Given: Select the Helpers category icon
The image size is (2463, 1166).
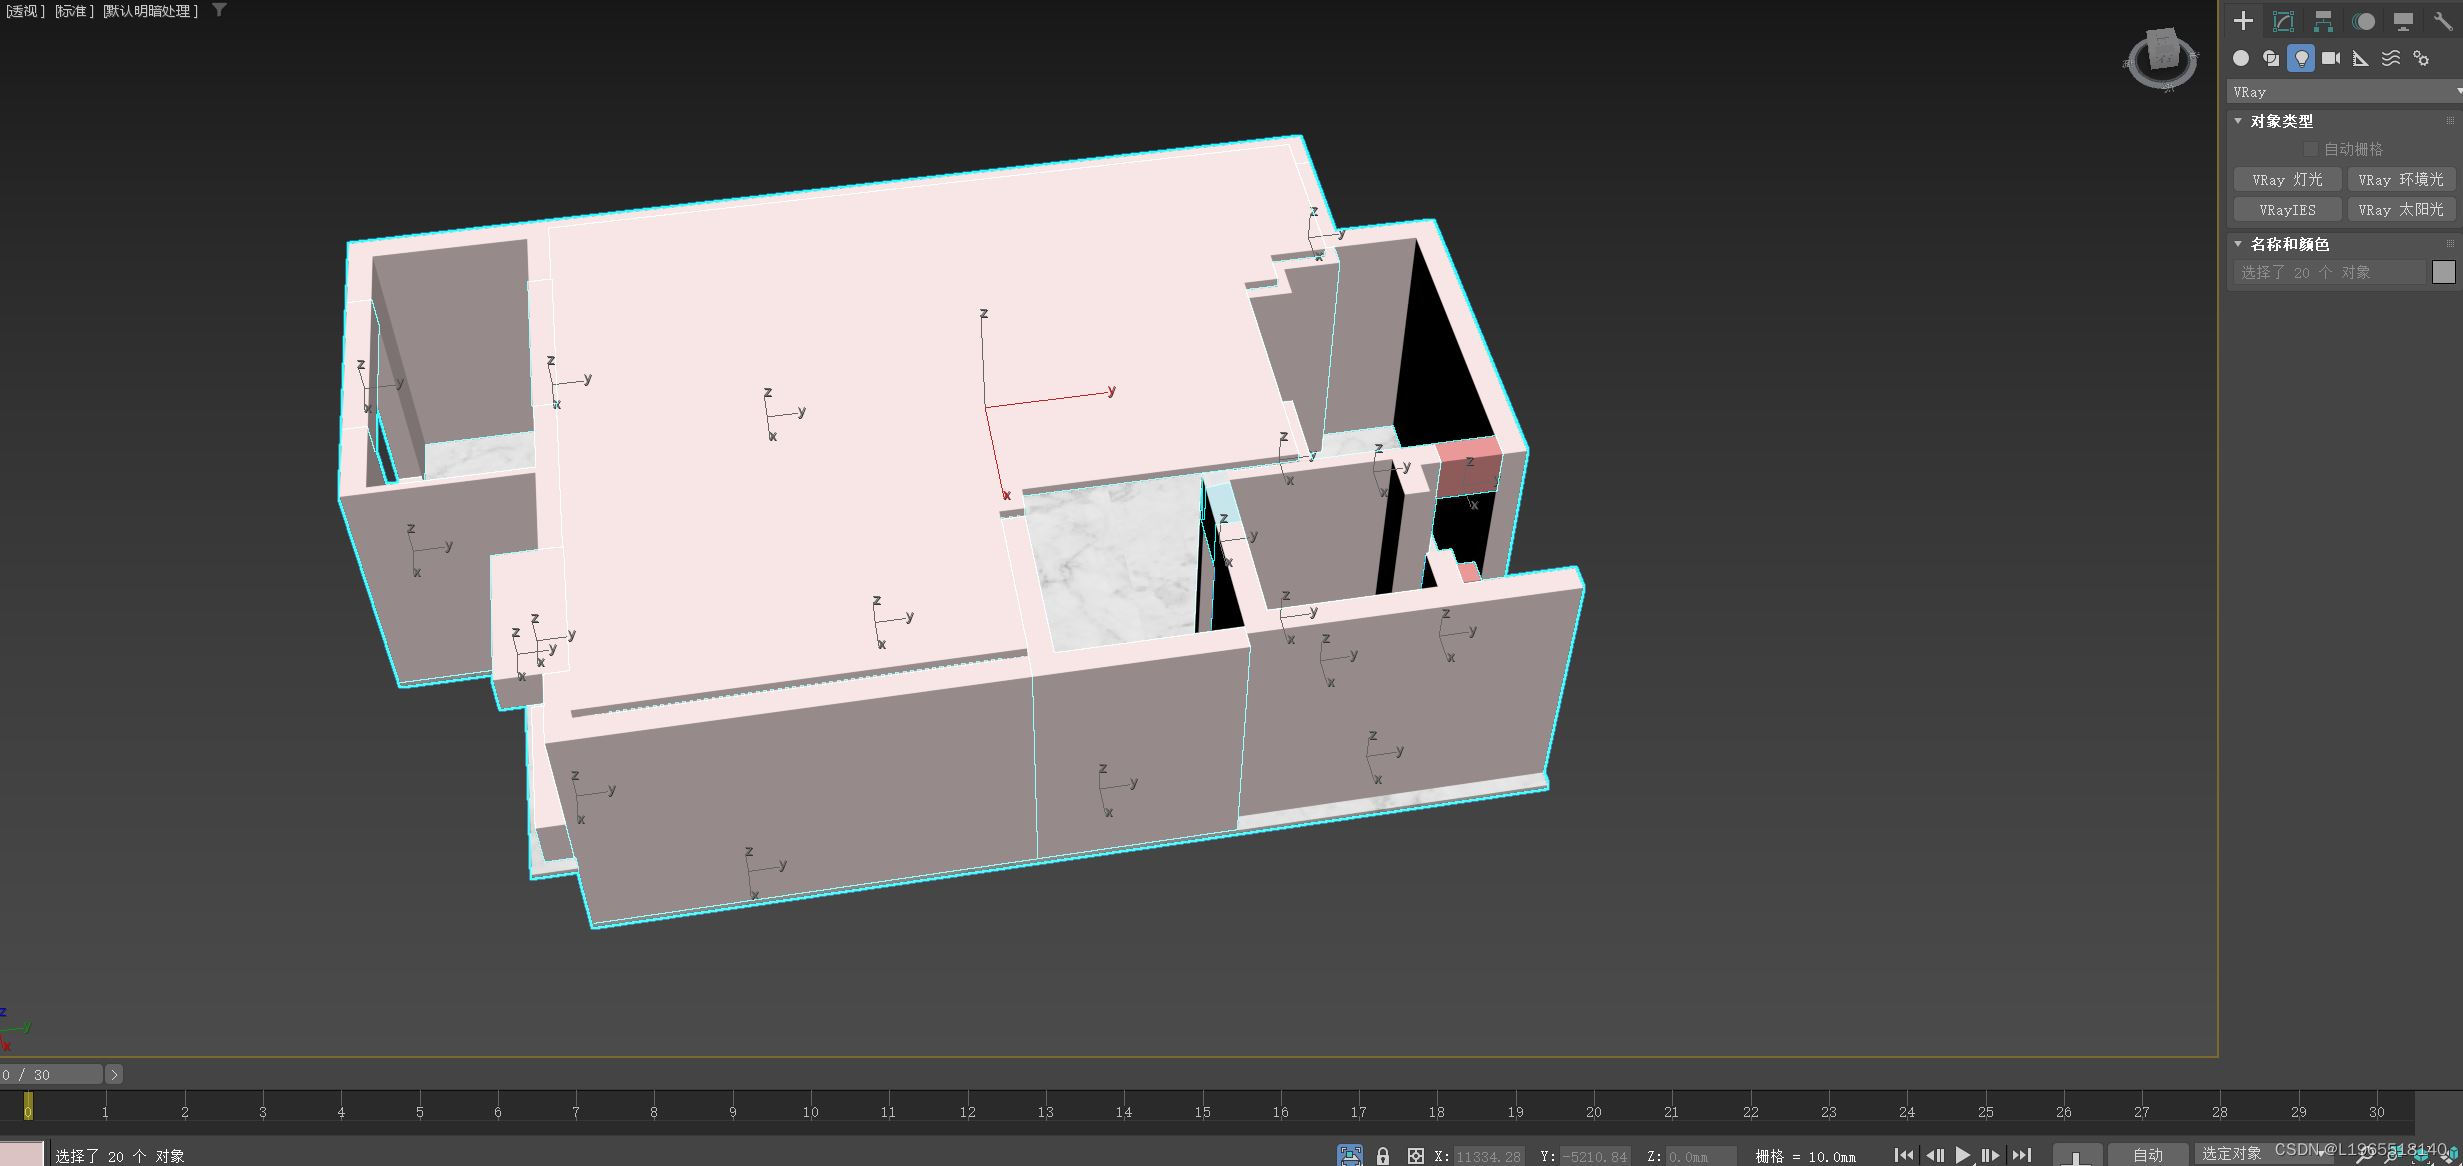Looking at the screenshot, I should tap(2361, 58).
